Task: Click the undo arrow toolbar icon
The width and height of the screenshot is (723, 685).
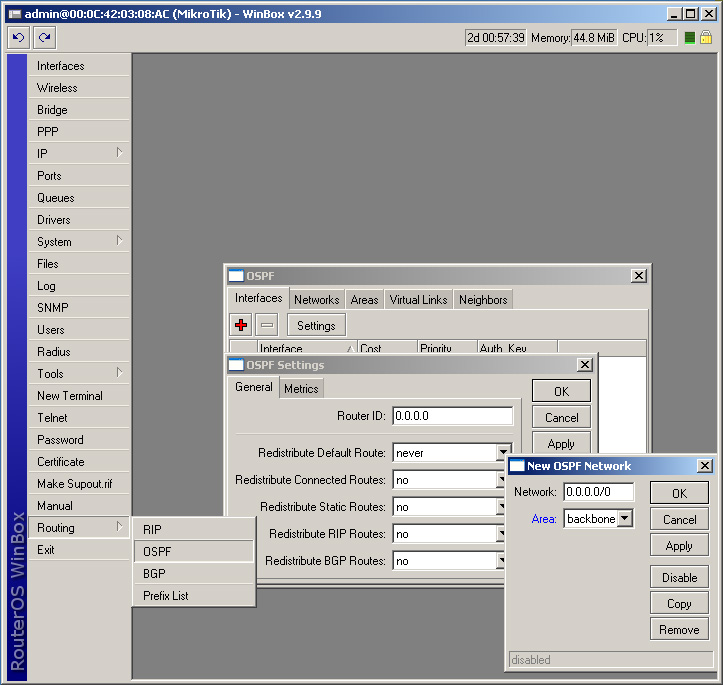Action: 19,37
